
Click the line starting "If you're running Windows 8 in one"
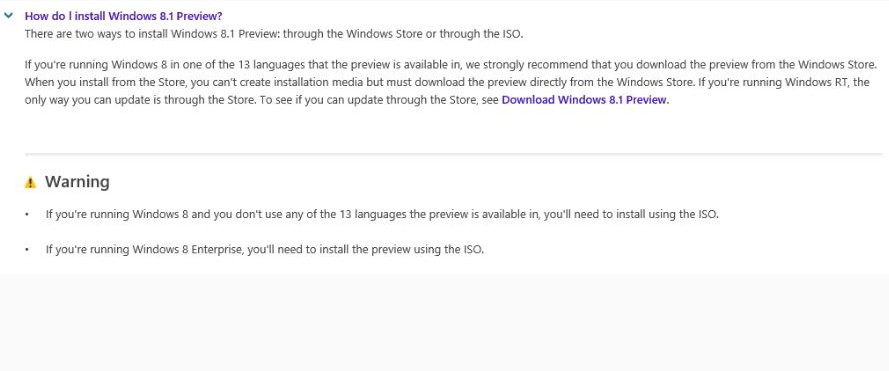[x=451, y=64]
